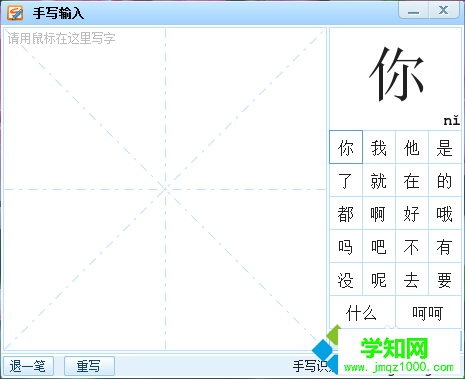This screenshot has height=379, width=465.
Task: Select candidate character 去
Action: [412, 279]
